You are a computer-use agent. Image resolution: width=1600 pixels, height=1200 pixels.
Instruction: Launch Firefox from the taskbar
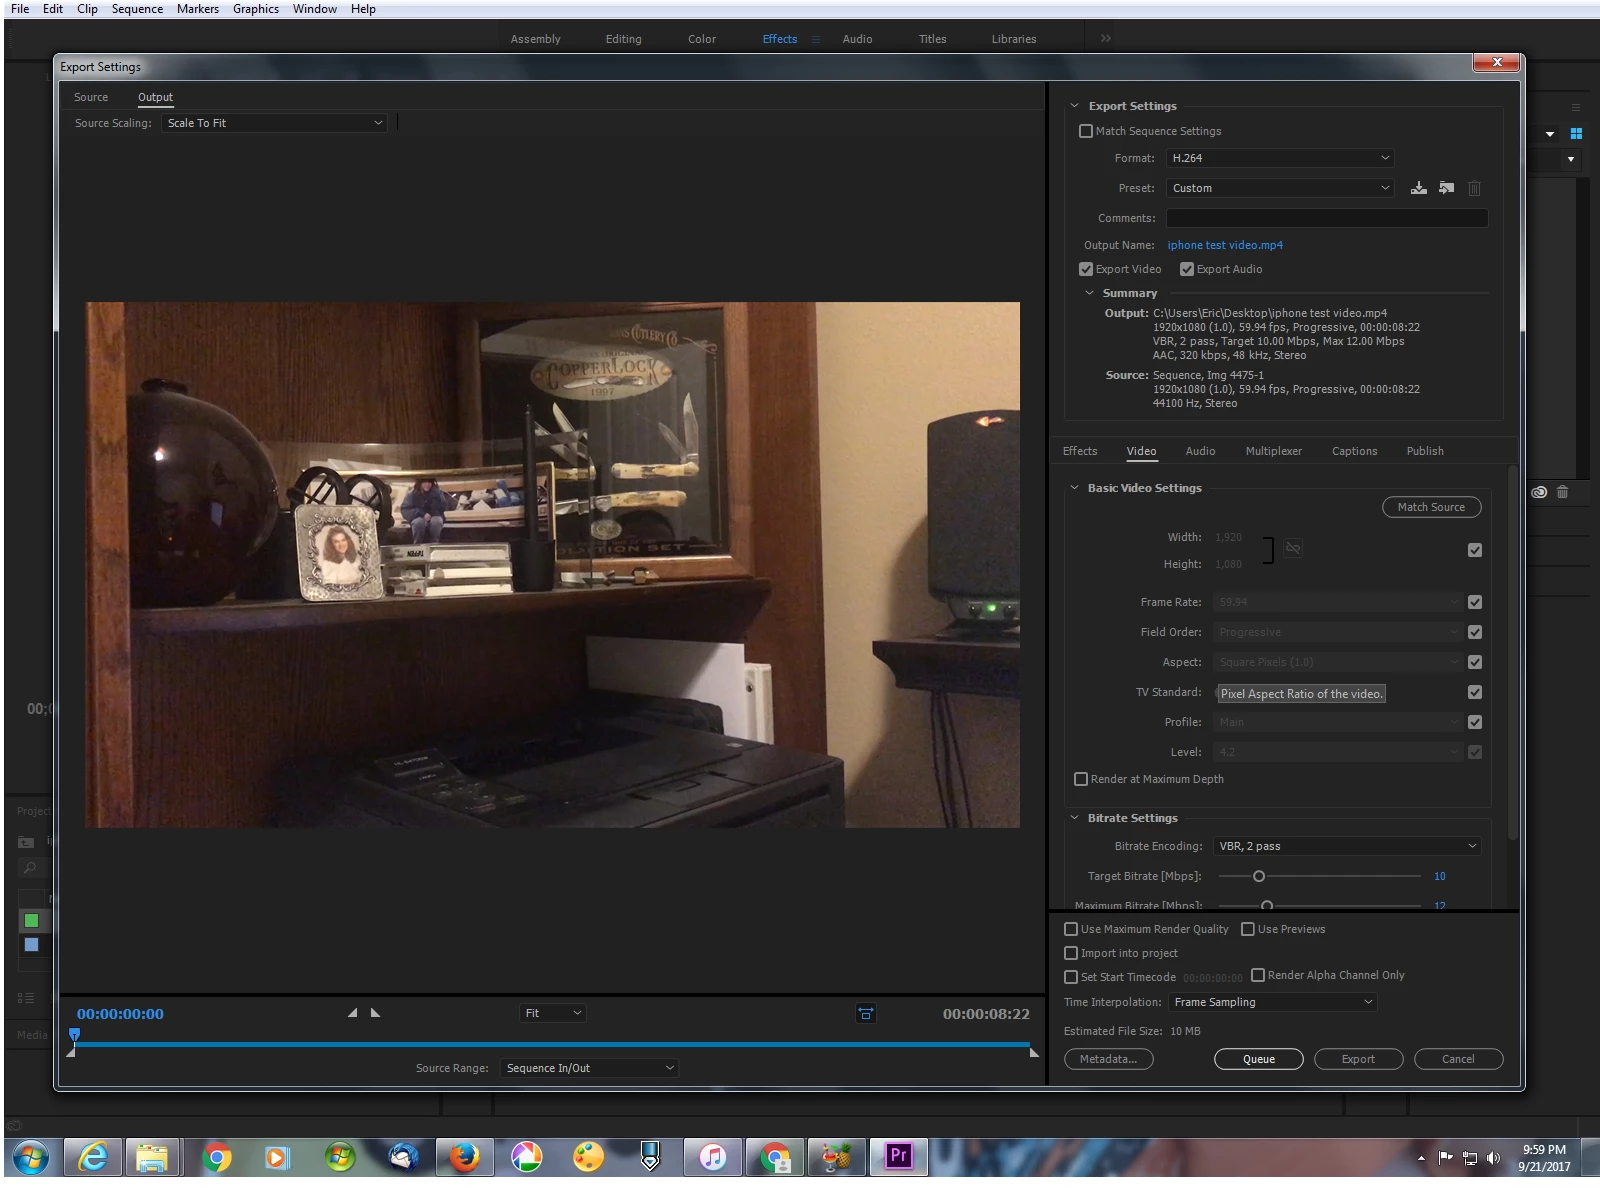click(x=463, y=1157)
